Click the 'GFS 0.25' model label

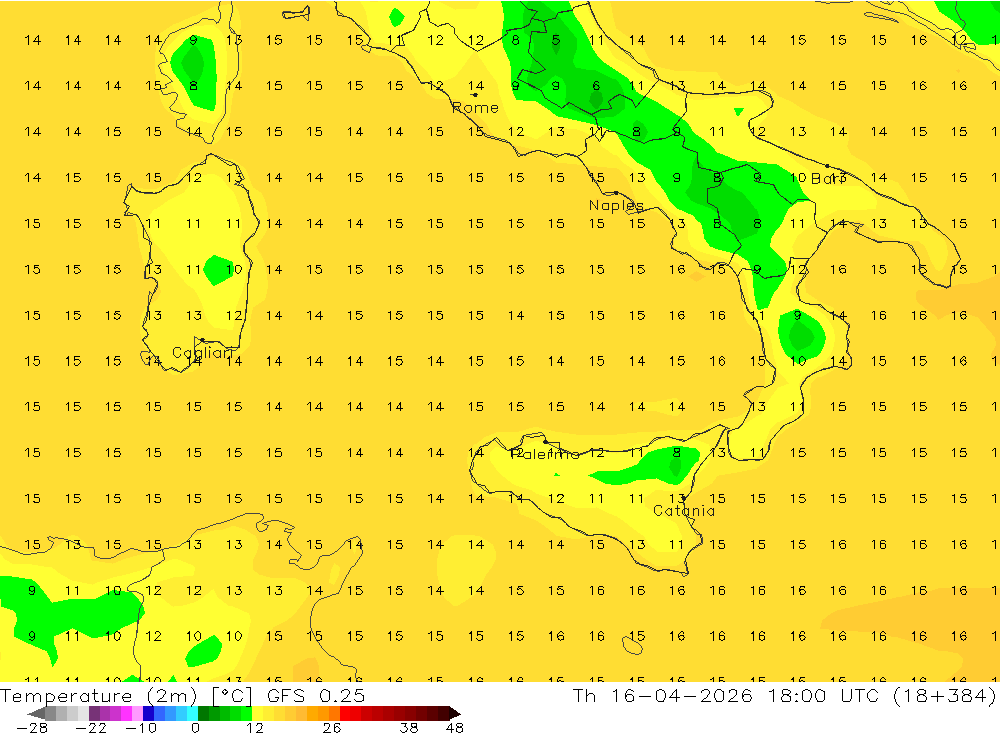[x=316, y=696]
